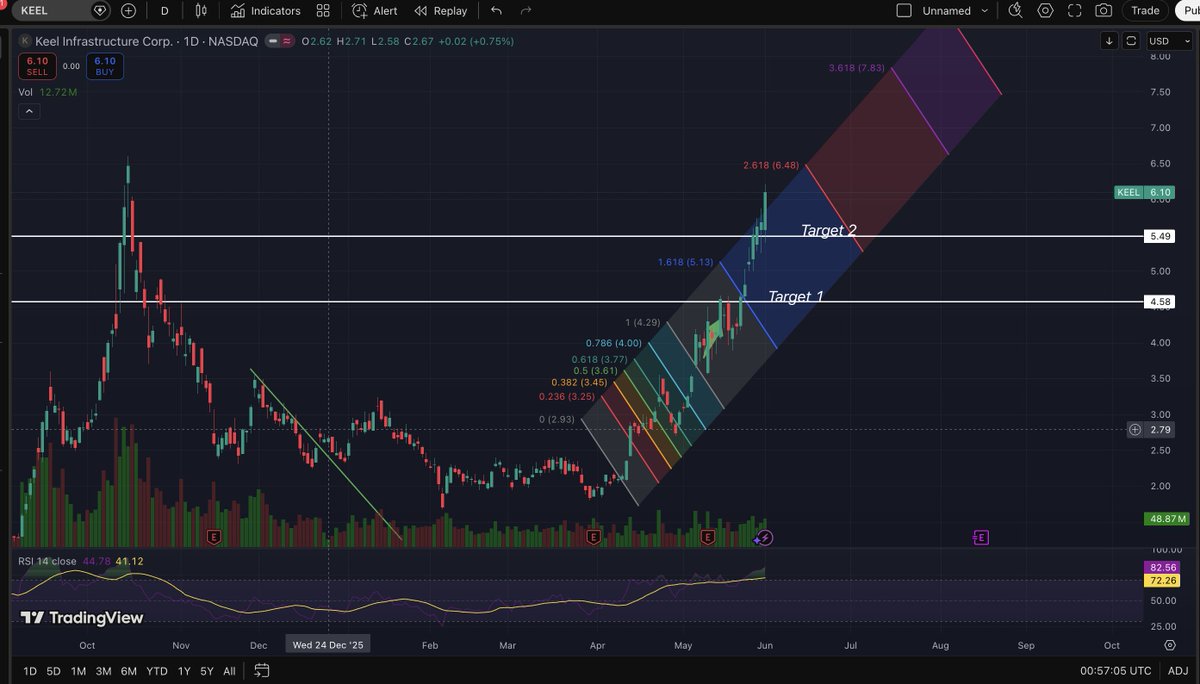Open the indicator templates grid icon
The width and height of the screenshot is (1200, 684).
click(x=323, y=11)
